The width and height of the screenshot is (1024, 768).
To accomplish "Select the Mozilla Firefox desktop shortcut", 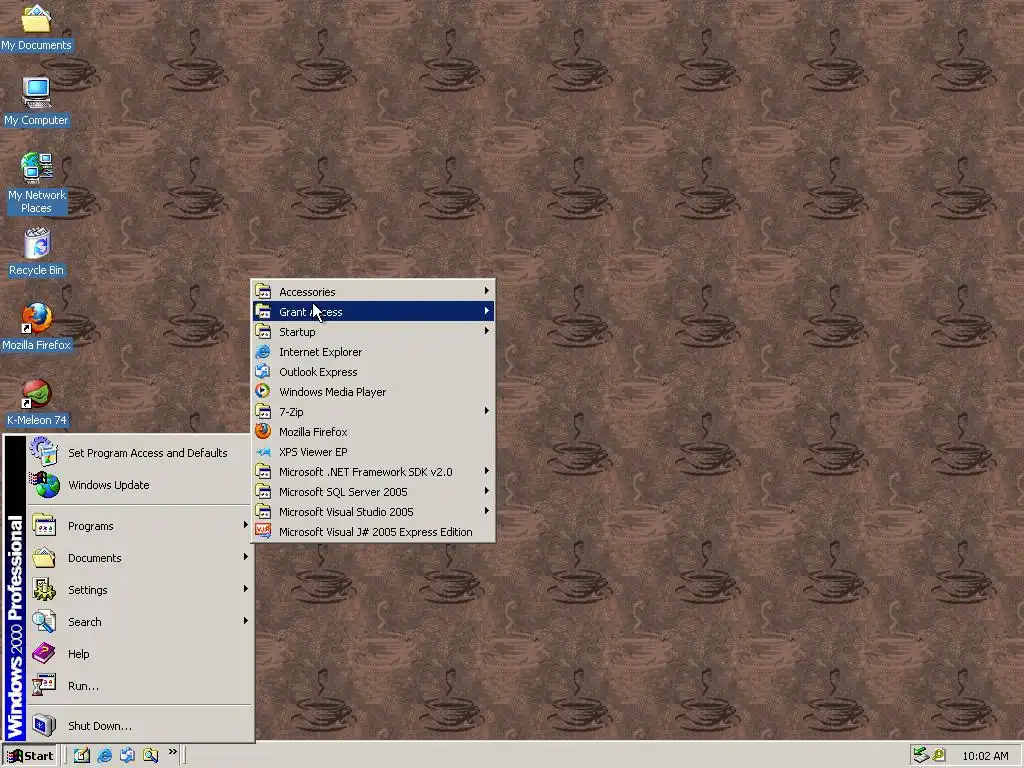I will 36,327.
